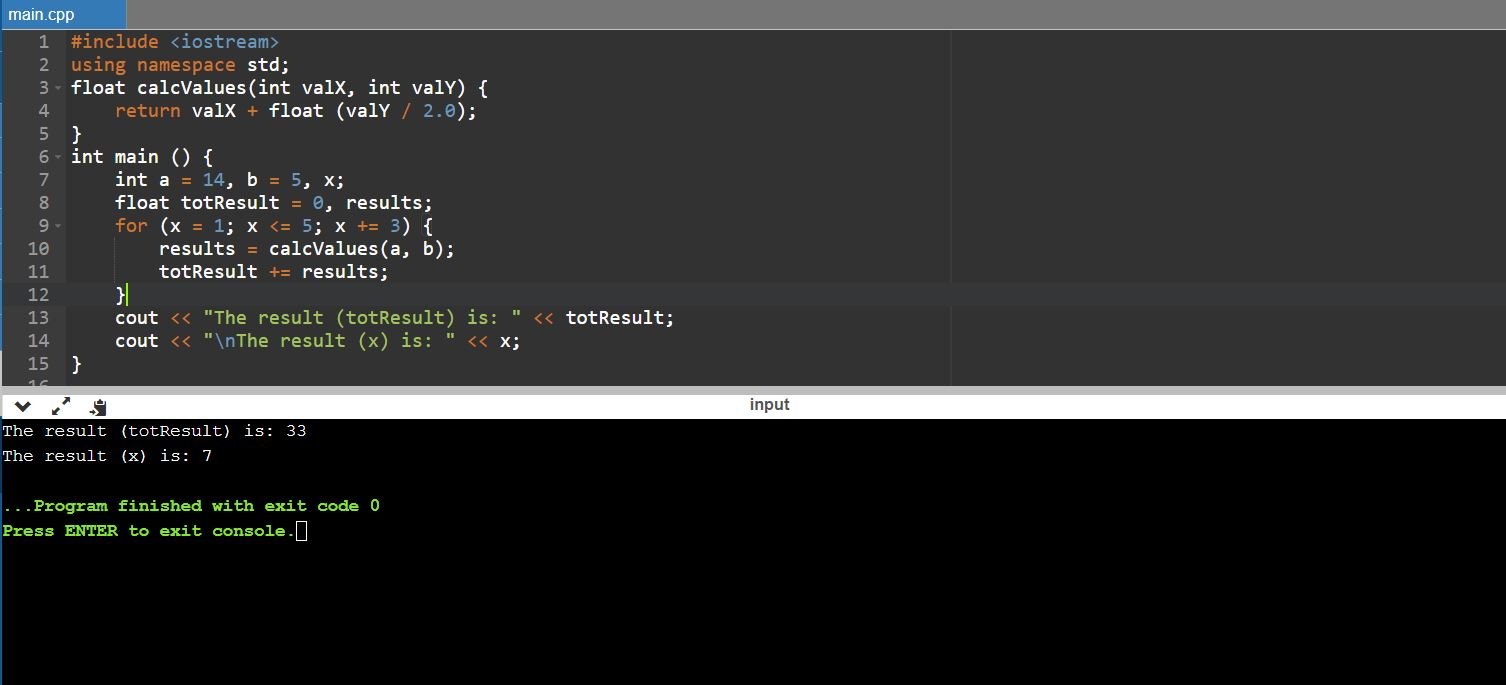Place cursor on the #include <iostream> line
The width and height of the screenshot is (1506, 685).
point(174,42)
